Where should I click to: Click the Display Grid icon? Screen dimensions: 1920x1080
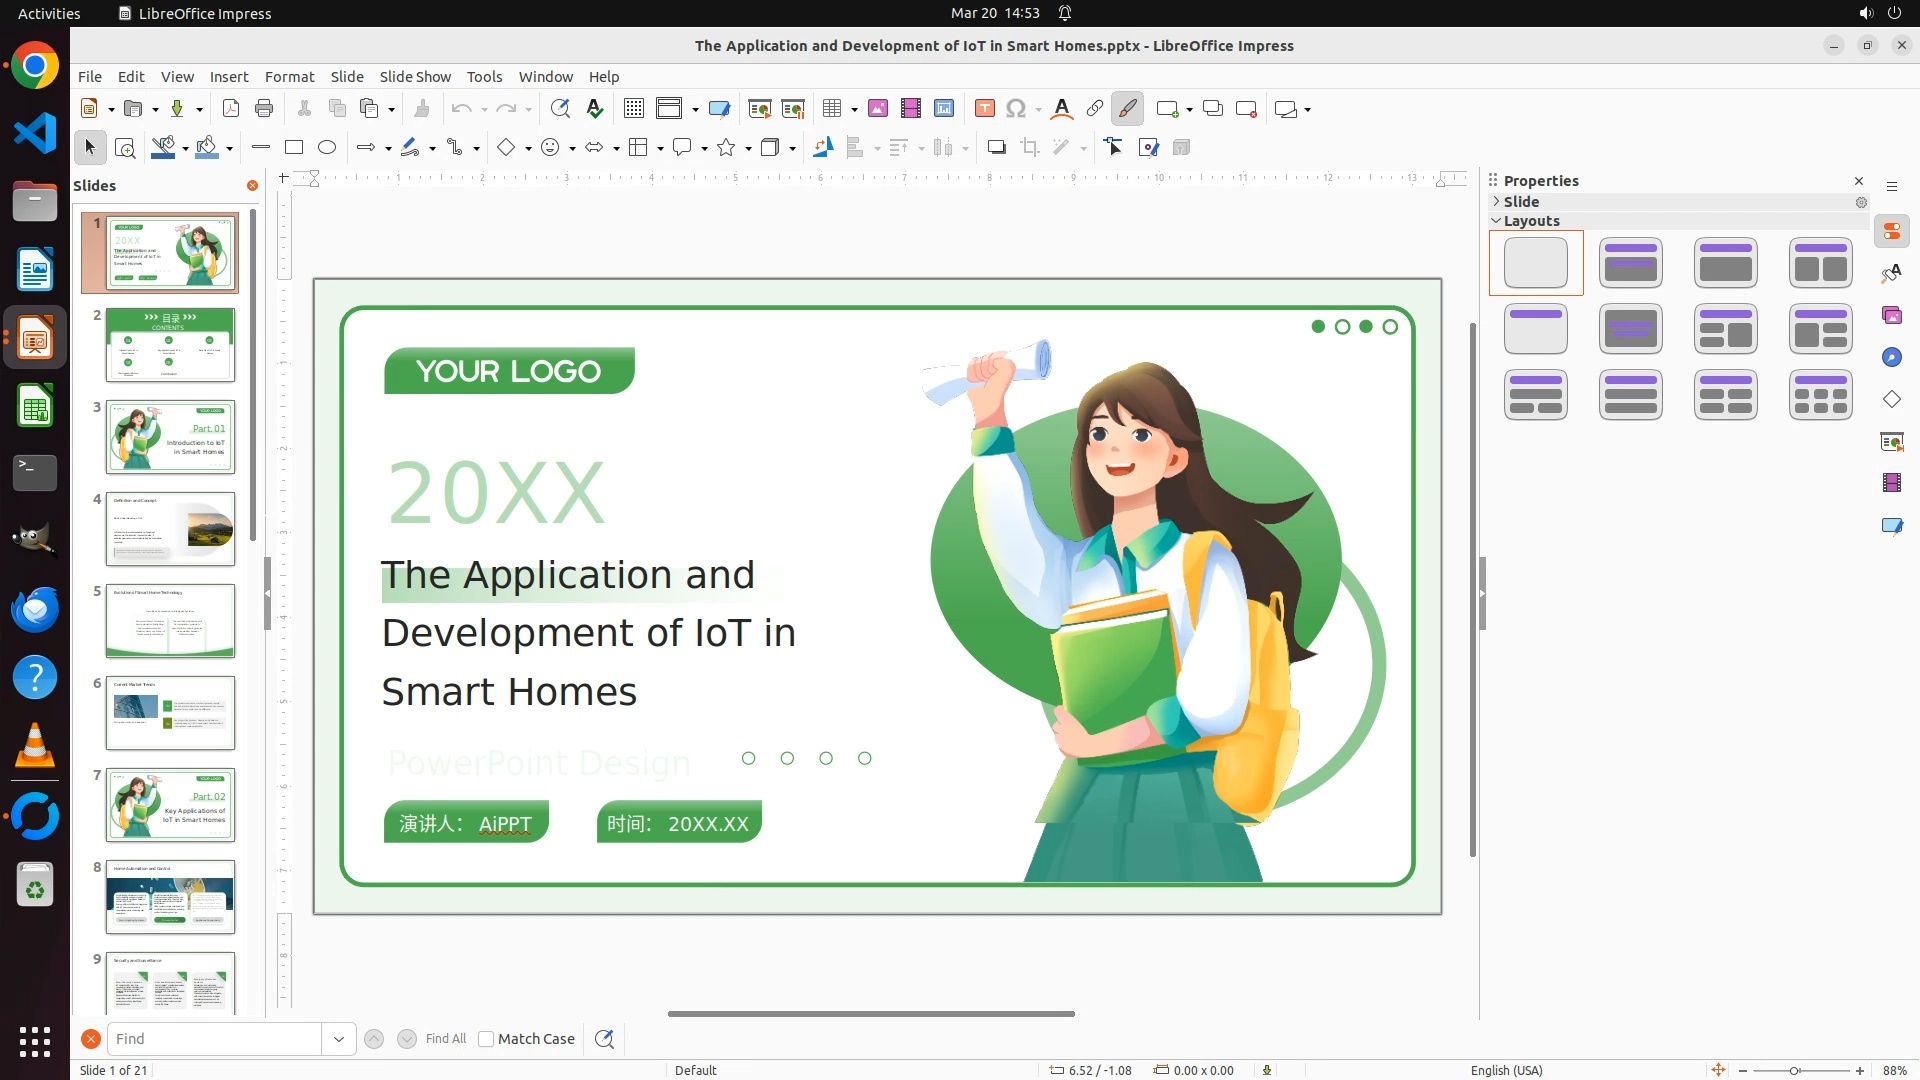pyautogui.click(x=633, y=109)
